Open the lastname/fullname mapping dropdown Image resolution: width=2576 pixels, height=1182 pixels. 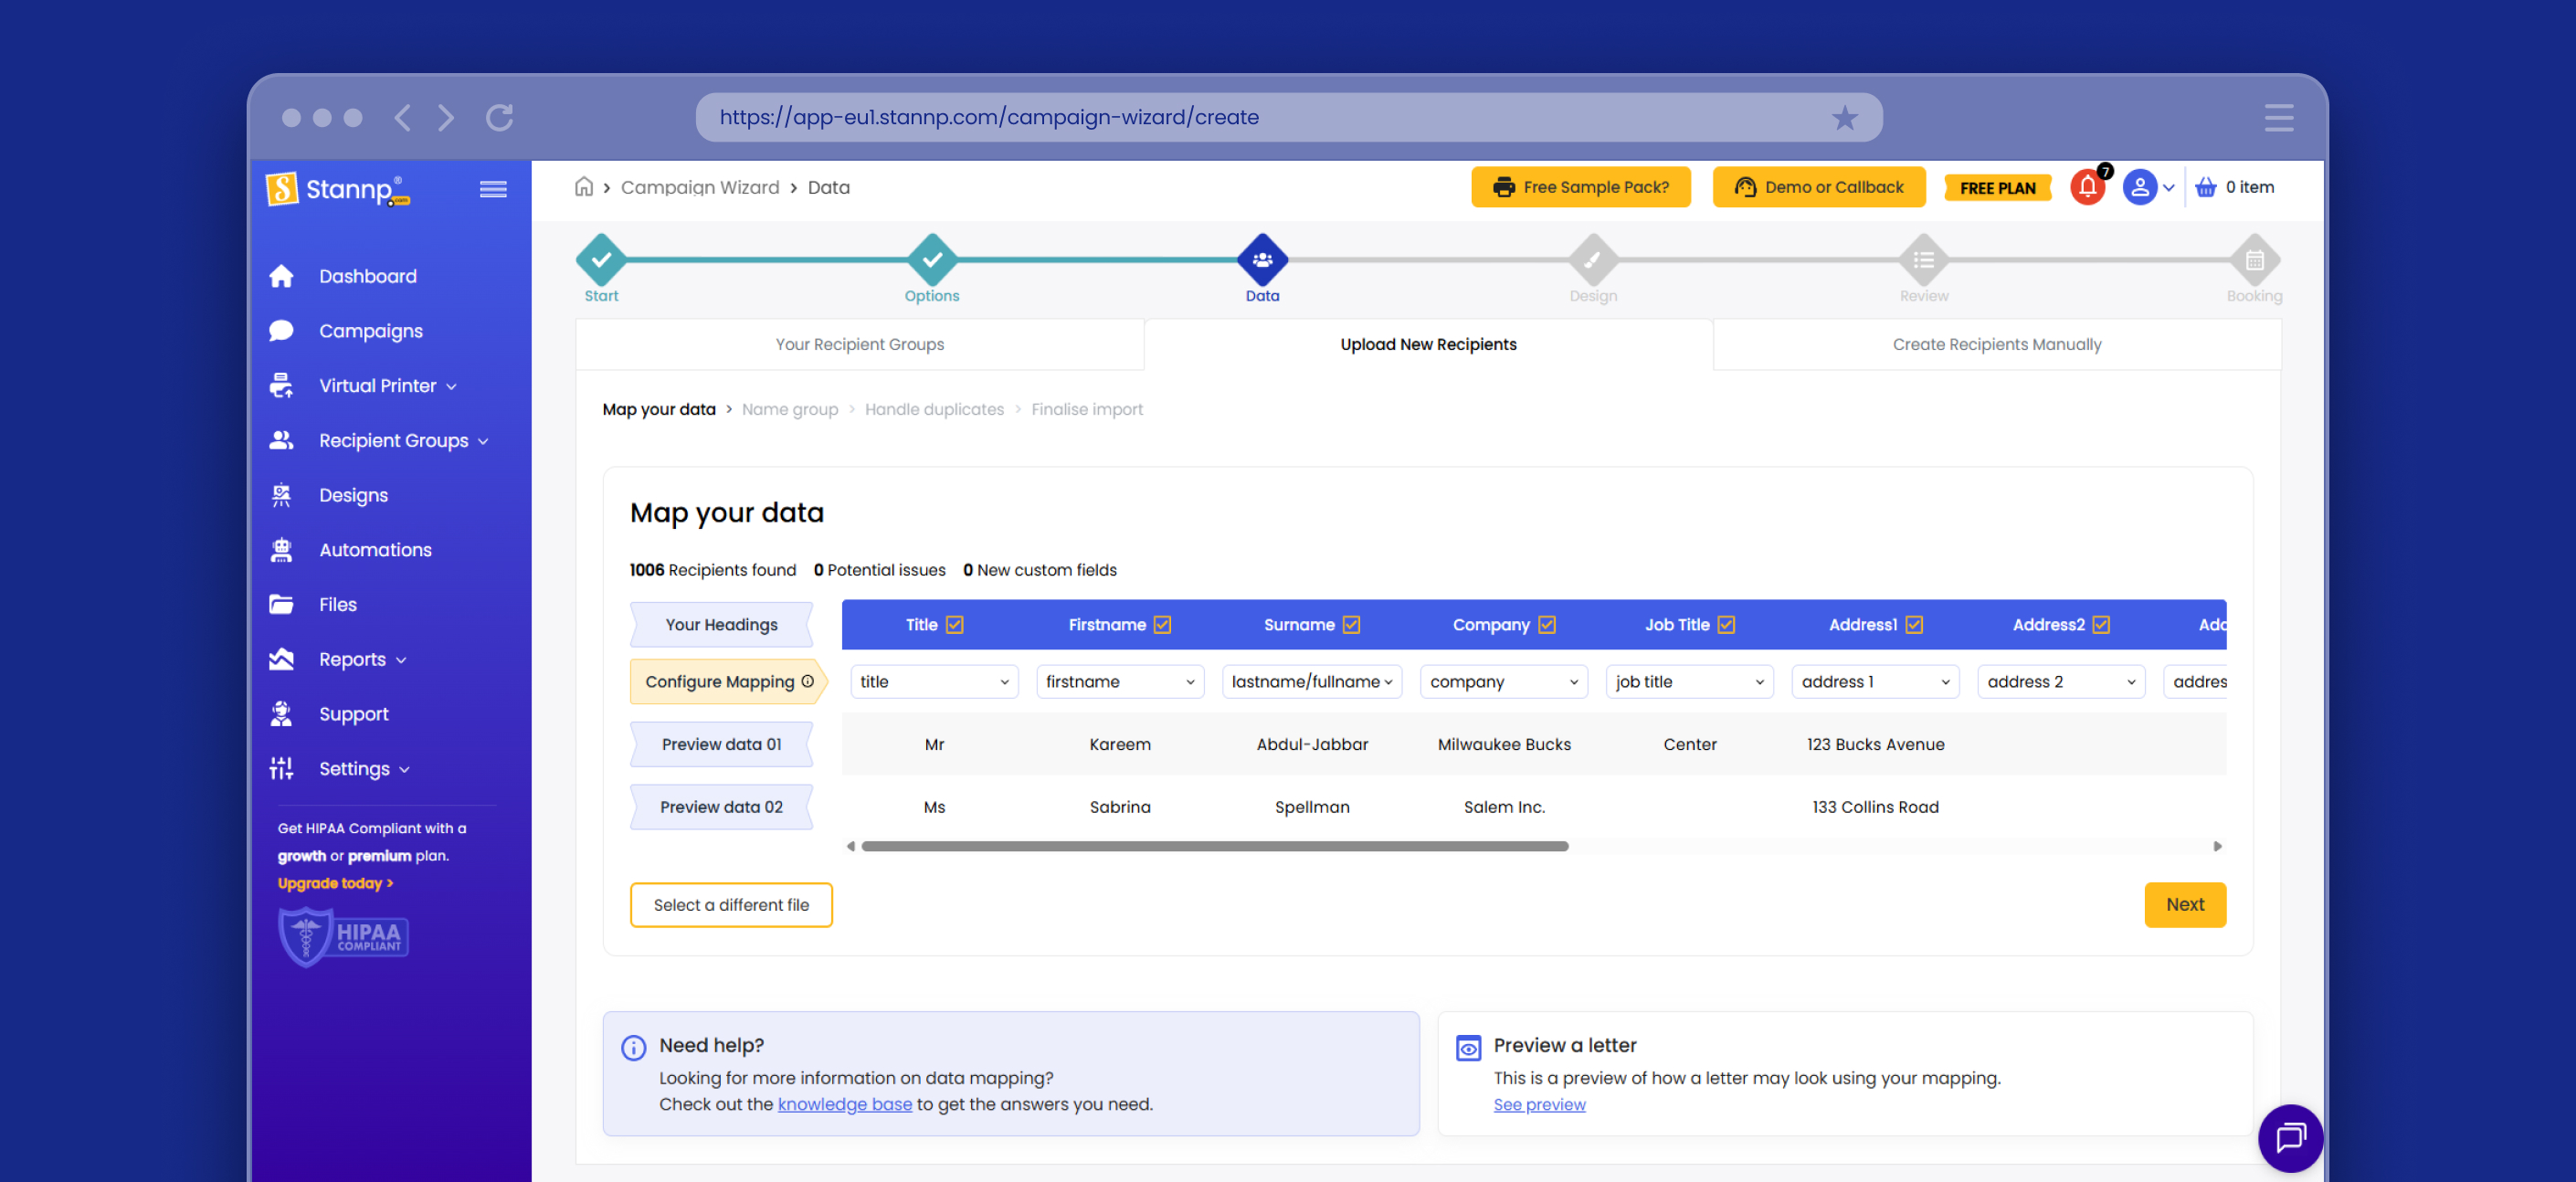(1311, 681)
